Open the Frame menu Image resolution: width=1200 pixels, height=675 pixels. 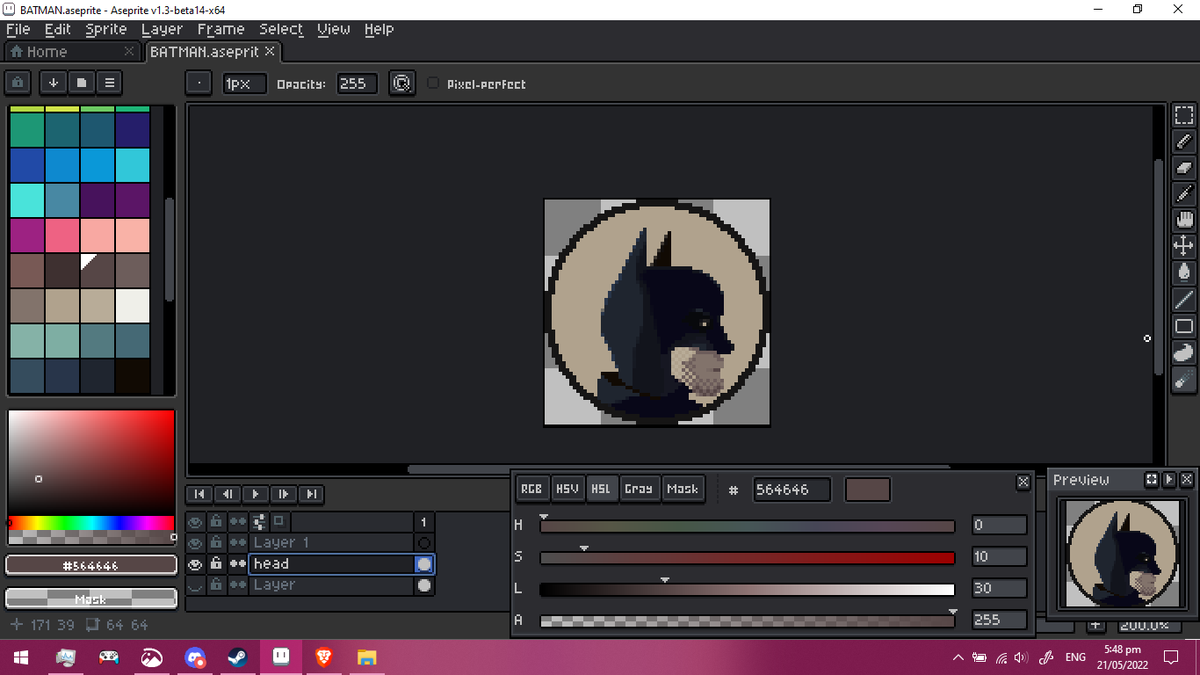coord(220,29)
